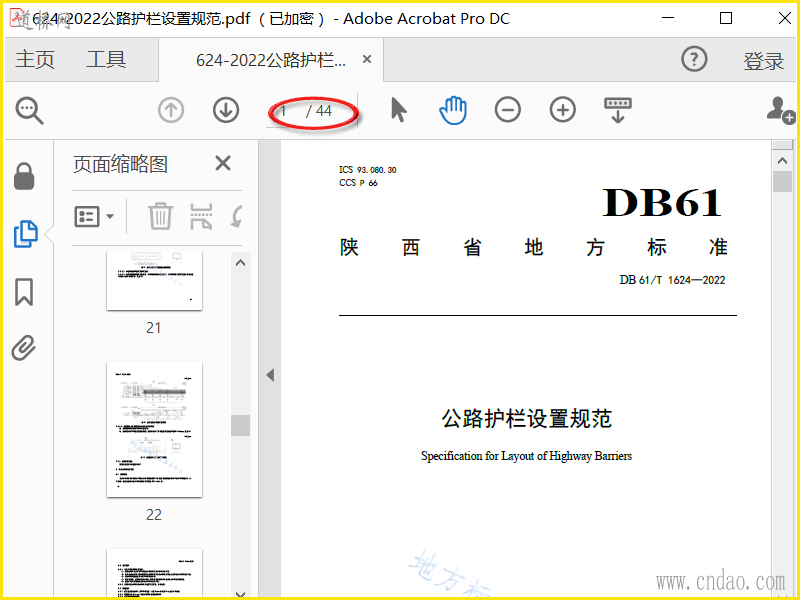Activate the selection arrow tool

[398, 110]
